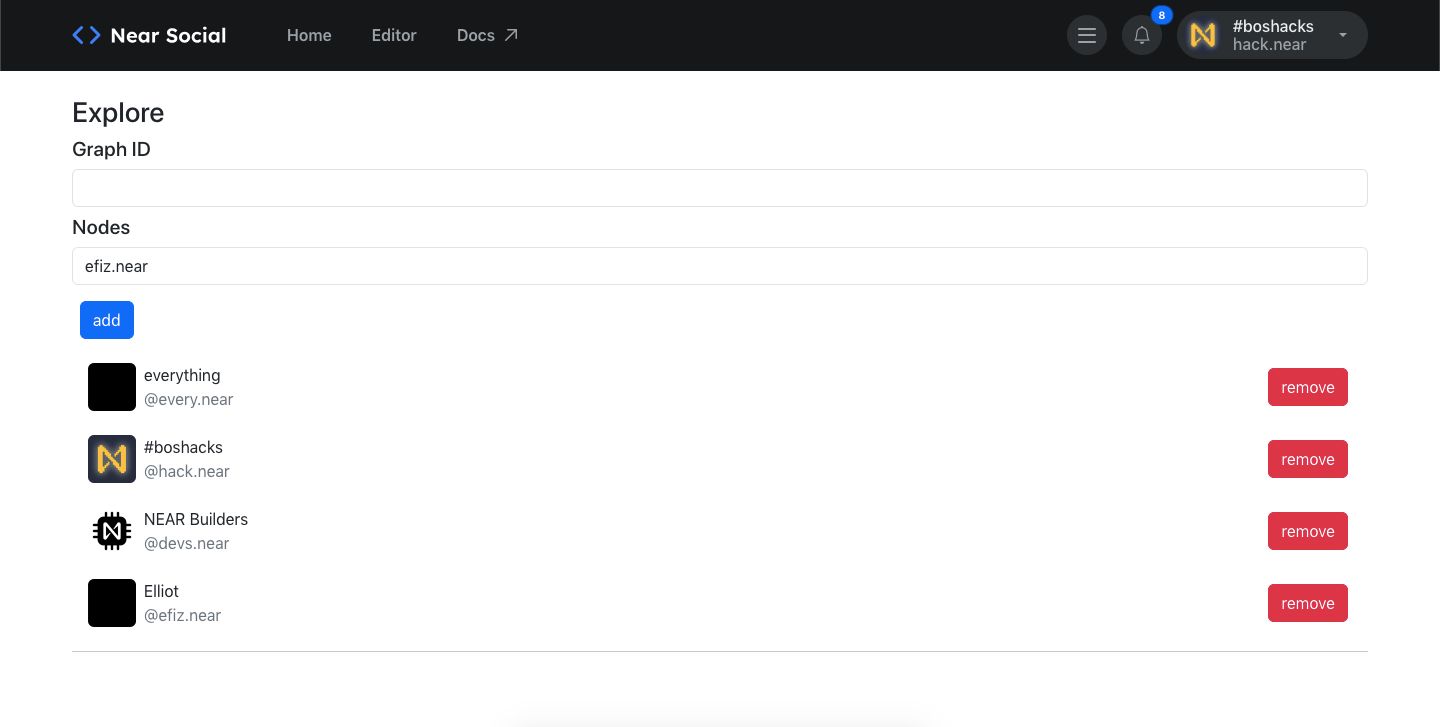Click the 'Nodes' label
1440x727 pixels.
tap(101, 227)
